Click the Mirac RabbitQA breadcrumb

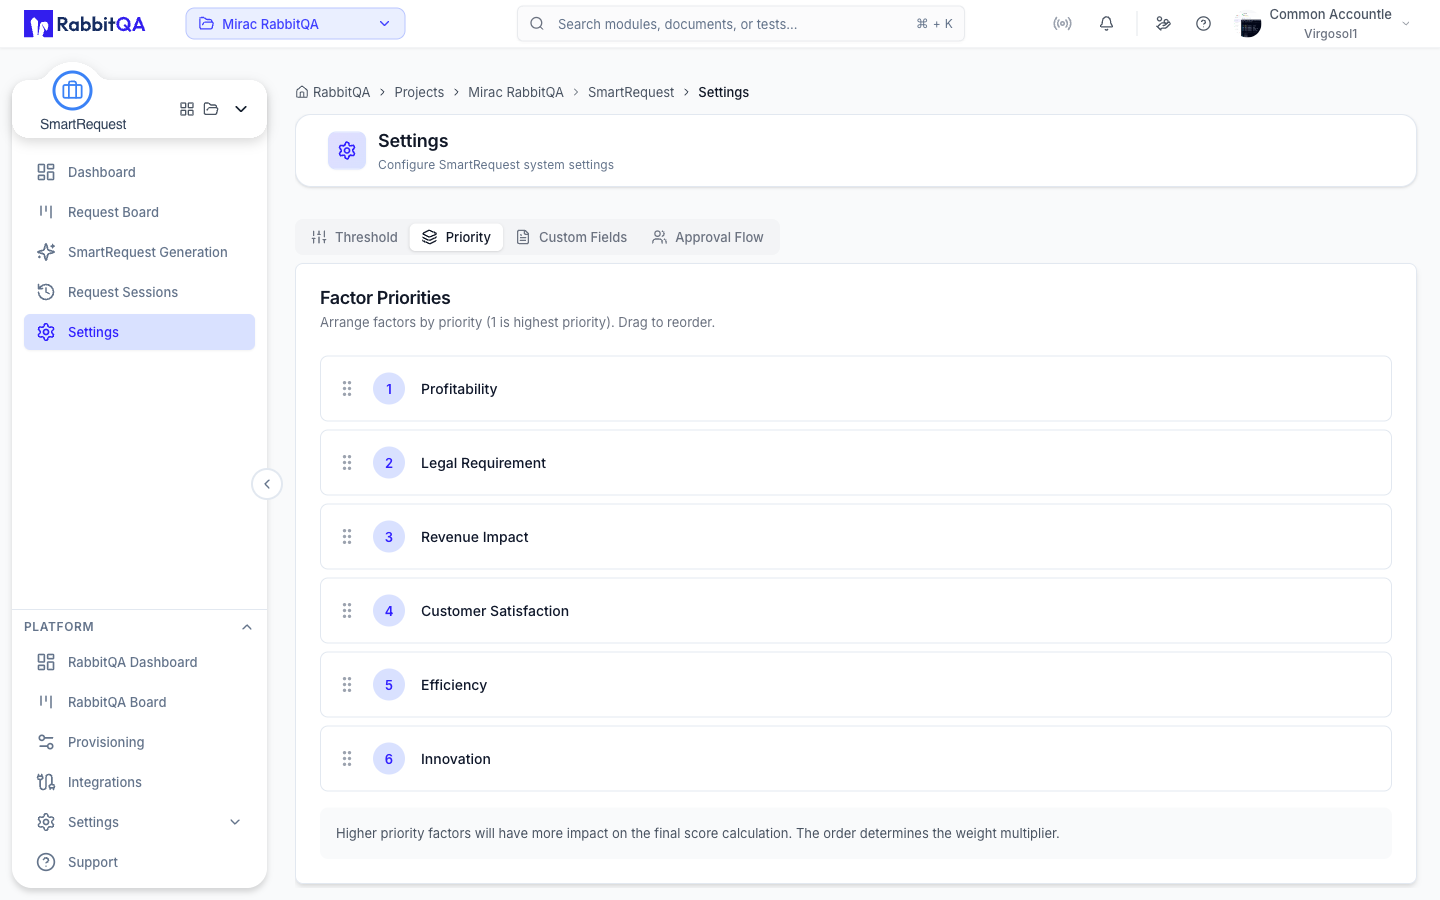pos(516,92)
